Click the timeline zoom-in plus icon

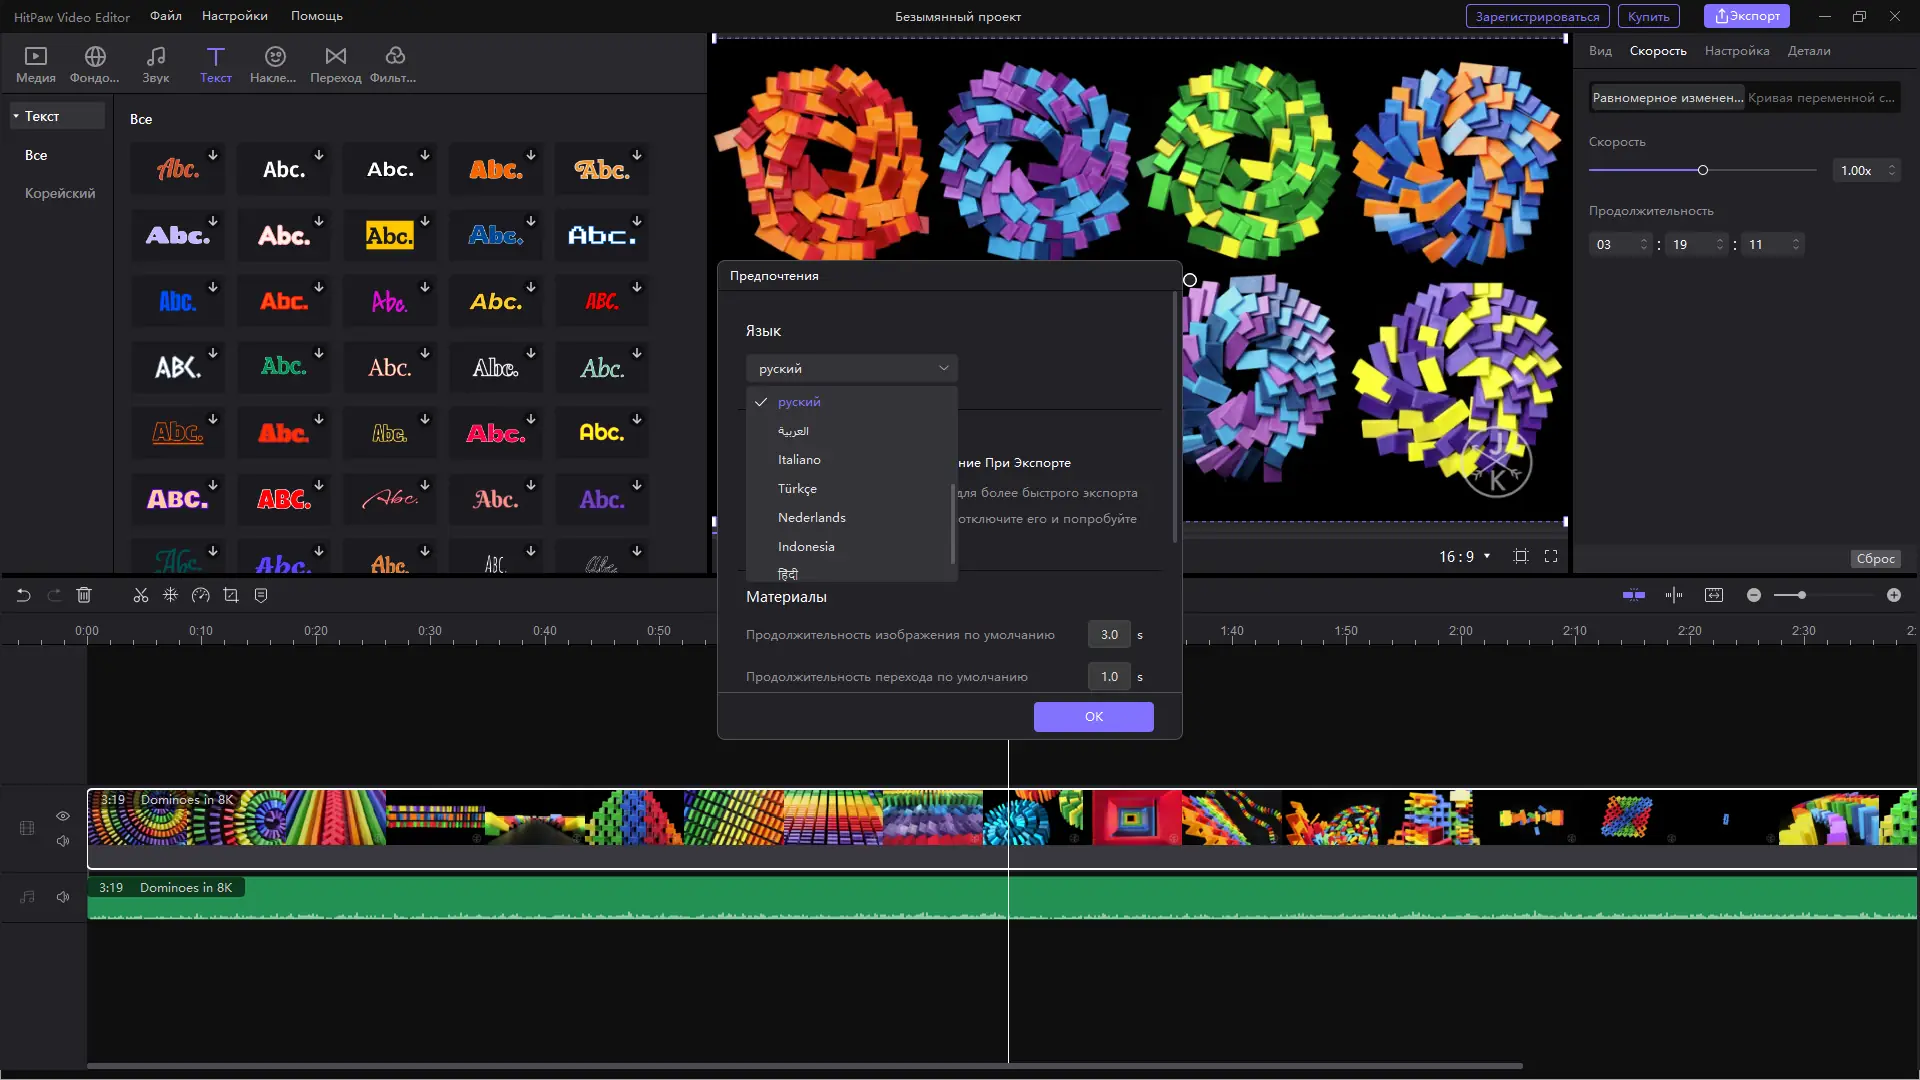tap(1893, 595)
